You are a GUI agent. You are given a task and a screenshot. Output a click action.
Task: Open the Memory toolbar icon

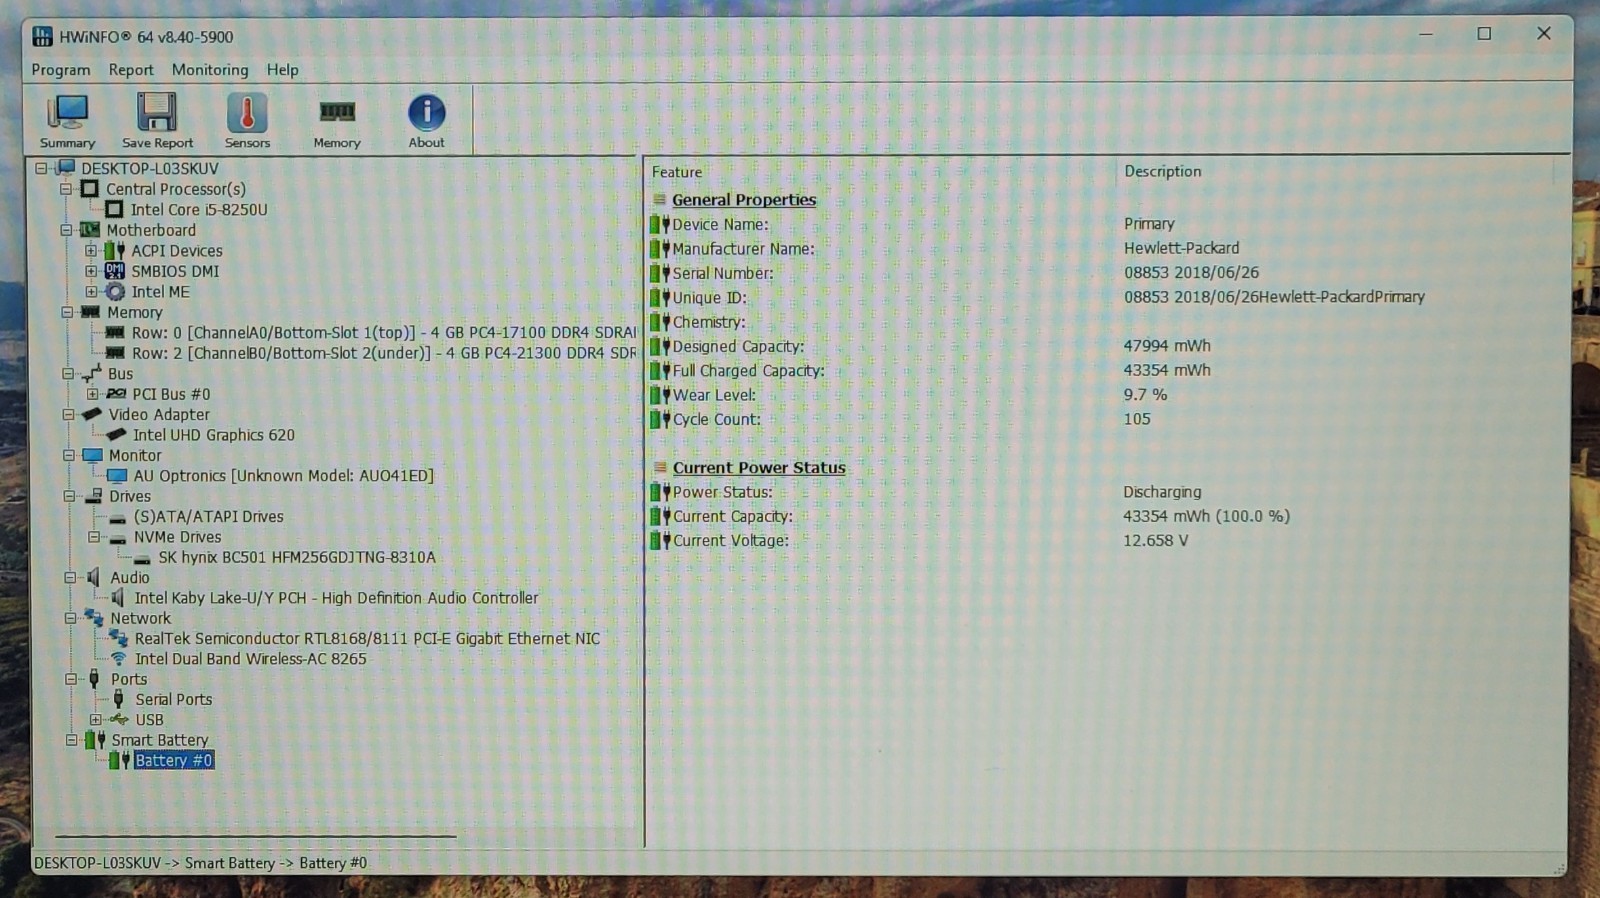[x=337, y=121]
